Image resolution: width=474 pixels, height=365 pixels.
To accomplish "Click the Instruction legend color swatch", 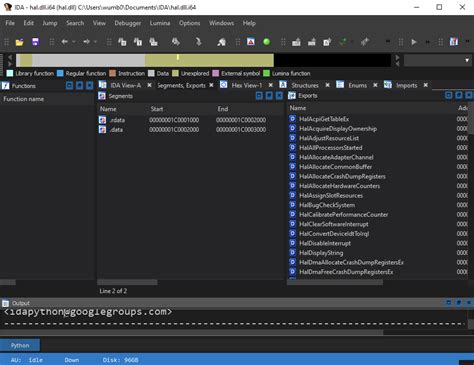I will (113, 73).
